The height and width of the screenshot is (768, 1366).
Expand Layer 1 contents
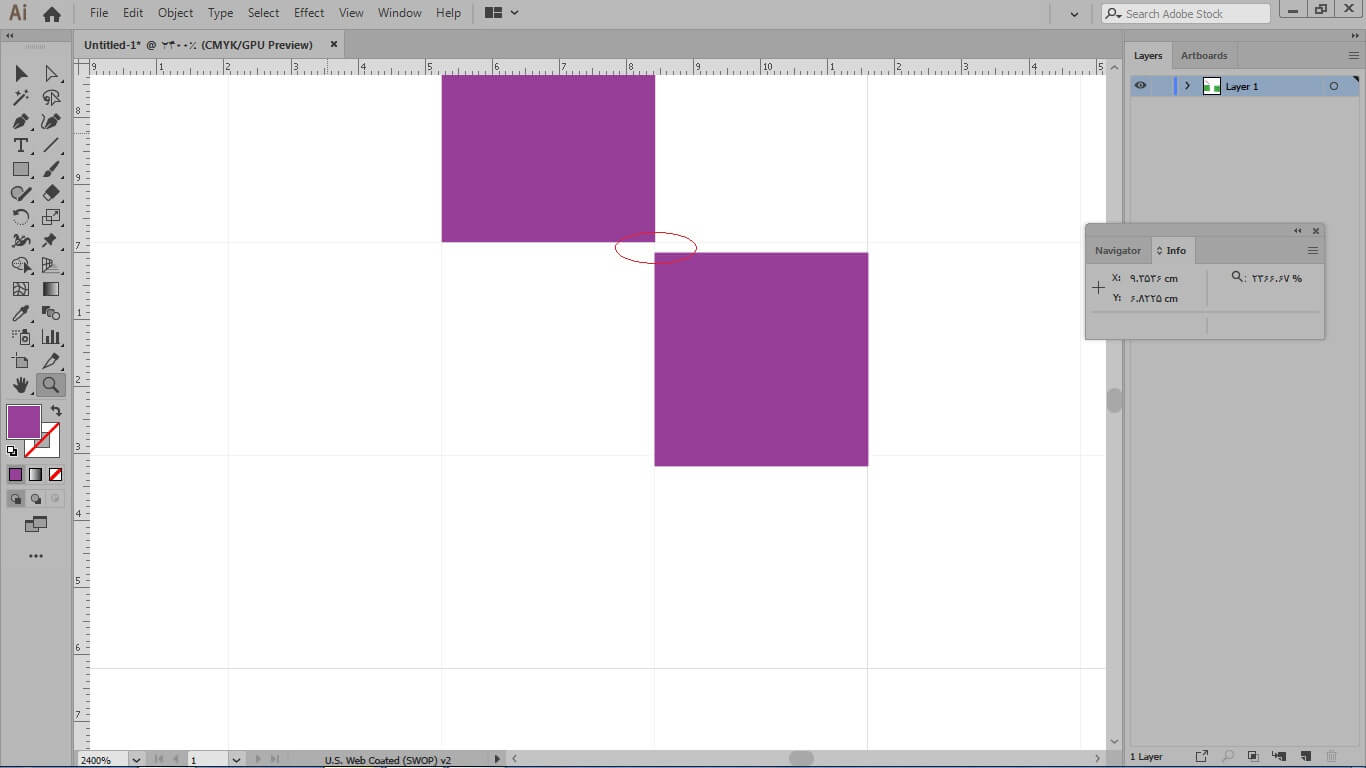coord(1187,86)
